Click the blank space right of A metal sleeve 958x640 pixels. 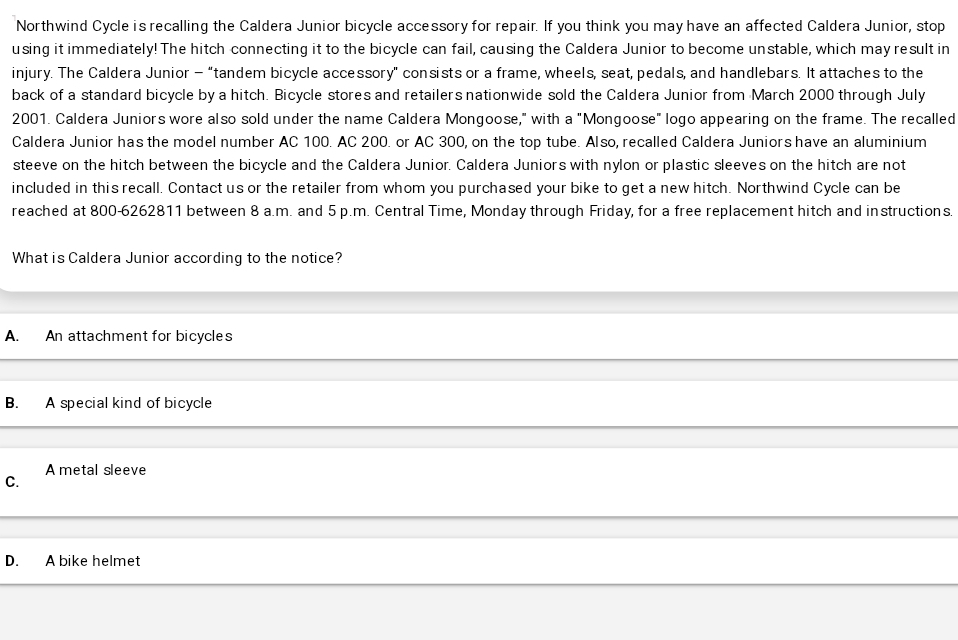coord(550,482)
